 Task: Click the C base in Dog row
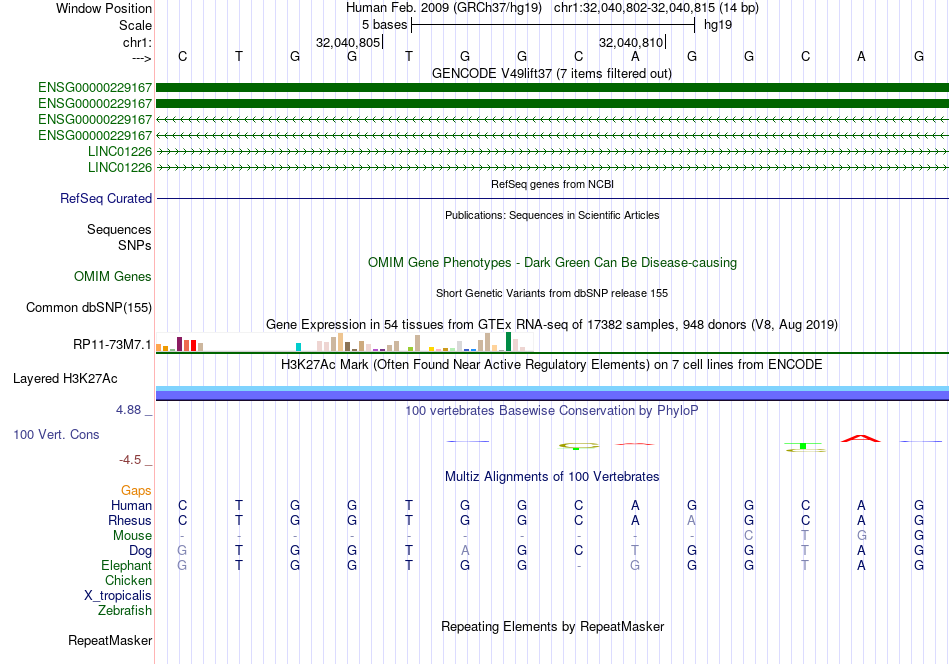(x=579, y=550)
